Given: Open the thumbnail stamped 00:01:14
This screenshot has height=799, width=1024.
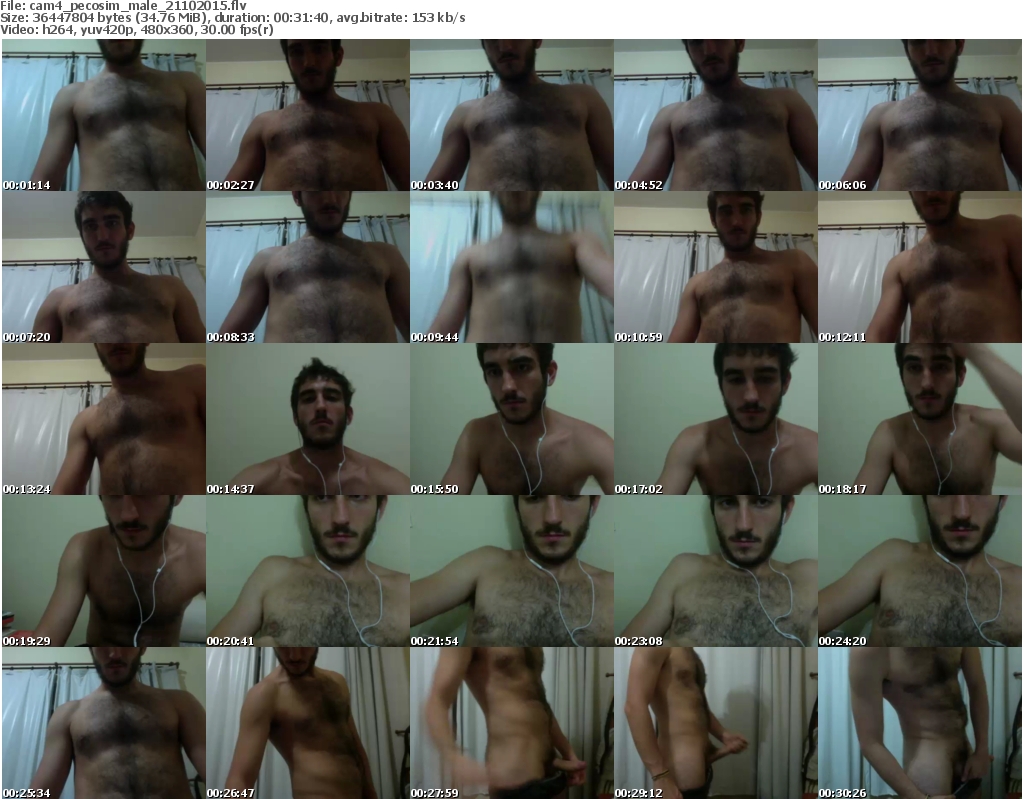Looking at the screenshot, I should point(104,115).
